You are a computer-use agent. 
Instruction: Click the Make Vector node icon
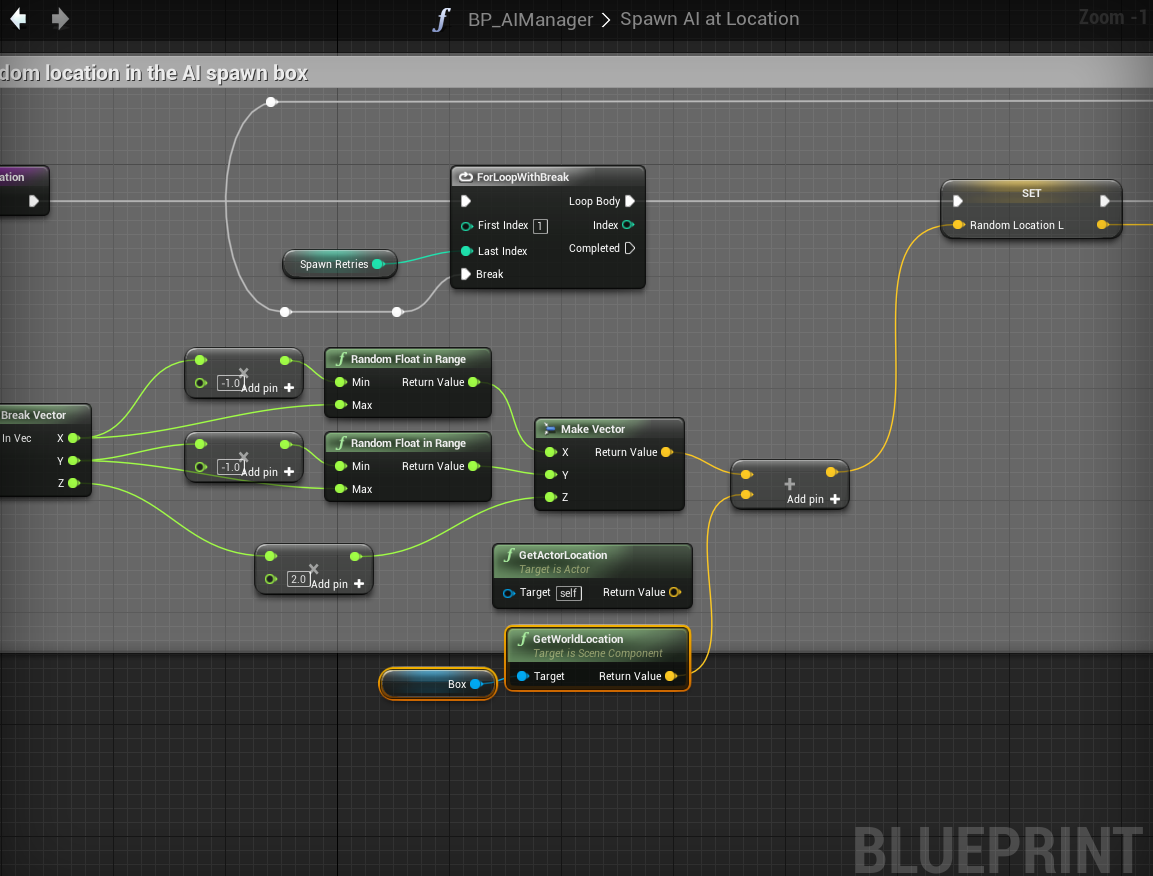tap(548, 429)
